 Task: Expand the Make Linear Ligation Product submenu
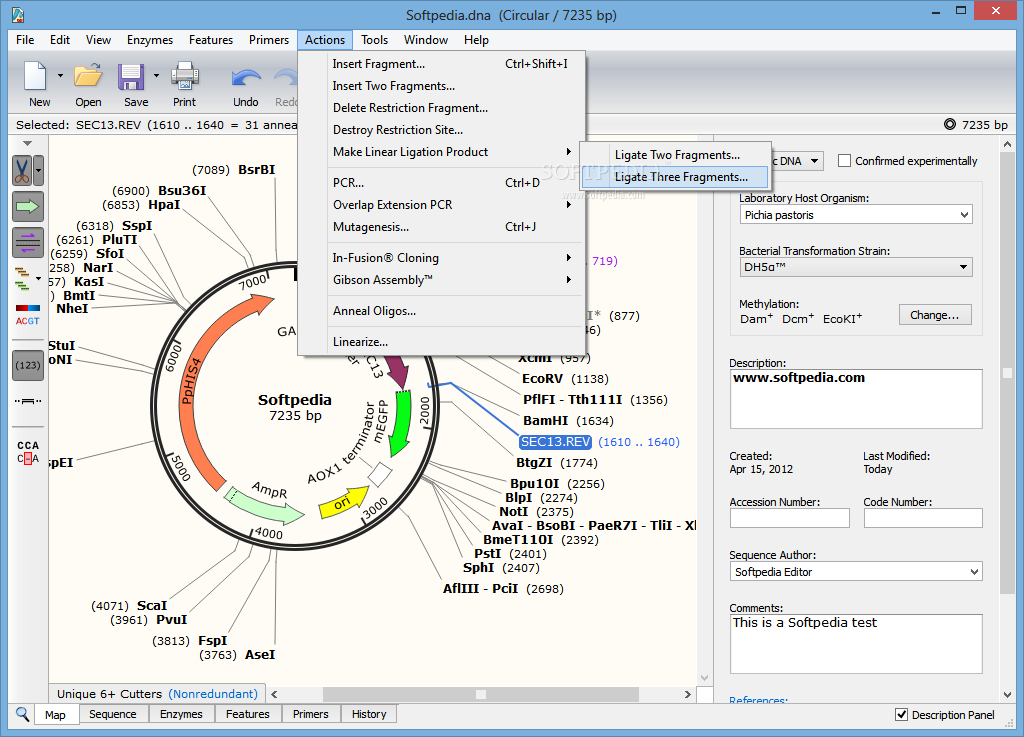click(451, 151)
